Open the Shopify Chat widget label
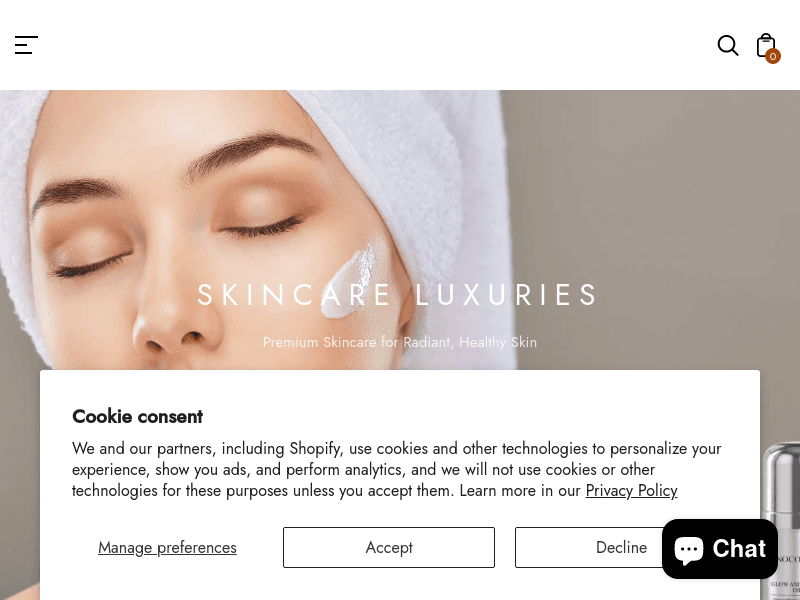The height and width of the screenshot is (600, 800). [x=738, y=549]
